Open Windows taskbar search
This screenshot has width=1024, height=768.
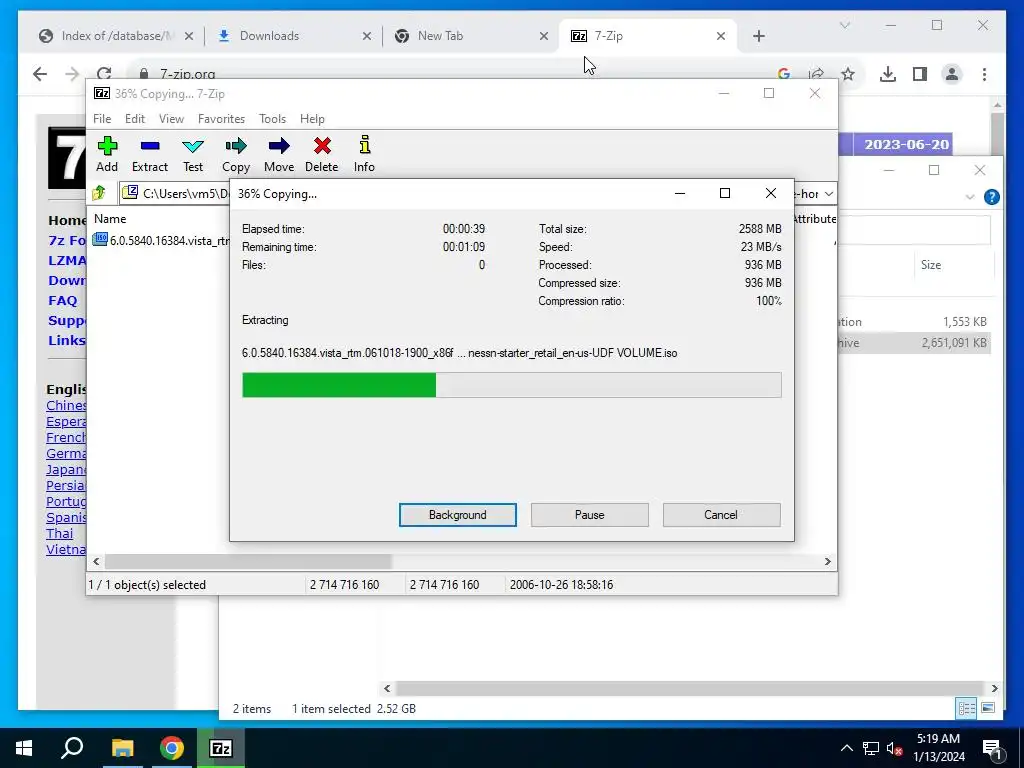[72, 748]
